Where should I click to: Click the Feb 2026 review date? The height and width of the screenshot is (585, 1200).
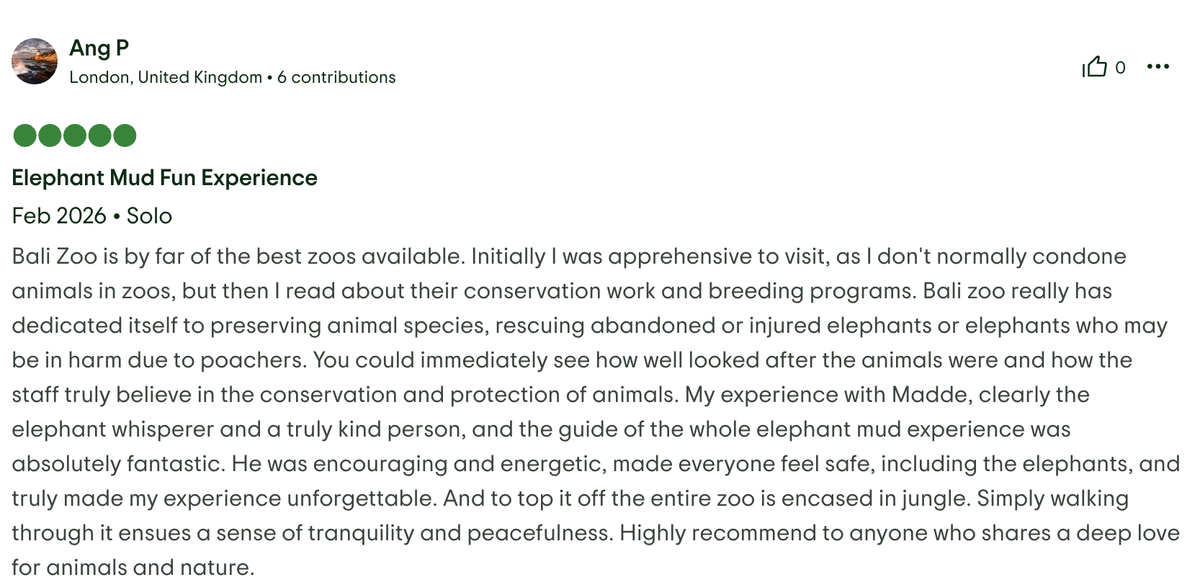[59, 216]
